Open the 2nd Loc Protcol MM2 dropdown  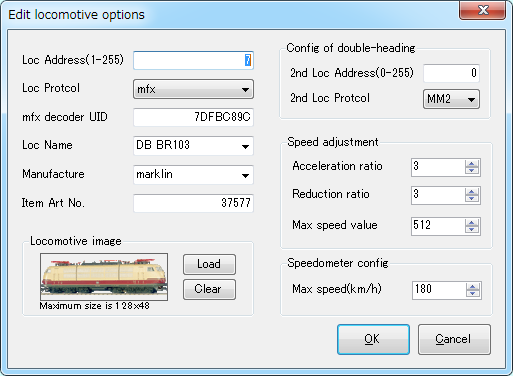pos(451,99)
